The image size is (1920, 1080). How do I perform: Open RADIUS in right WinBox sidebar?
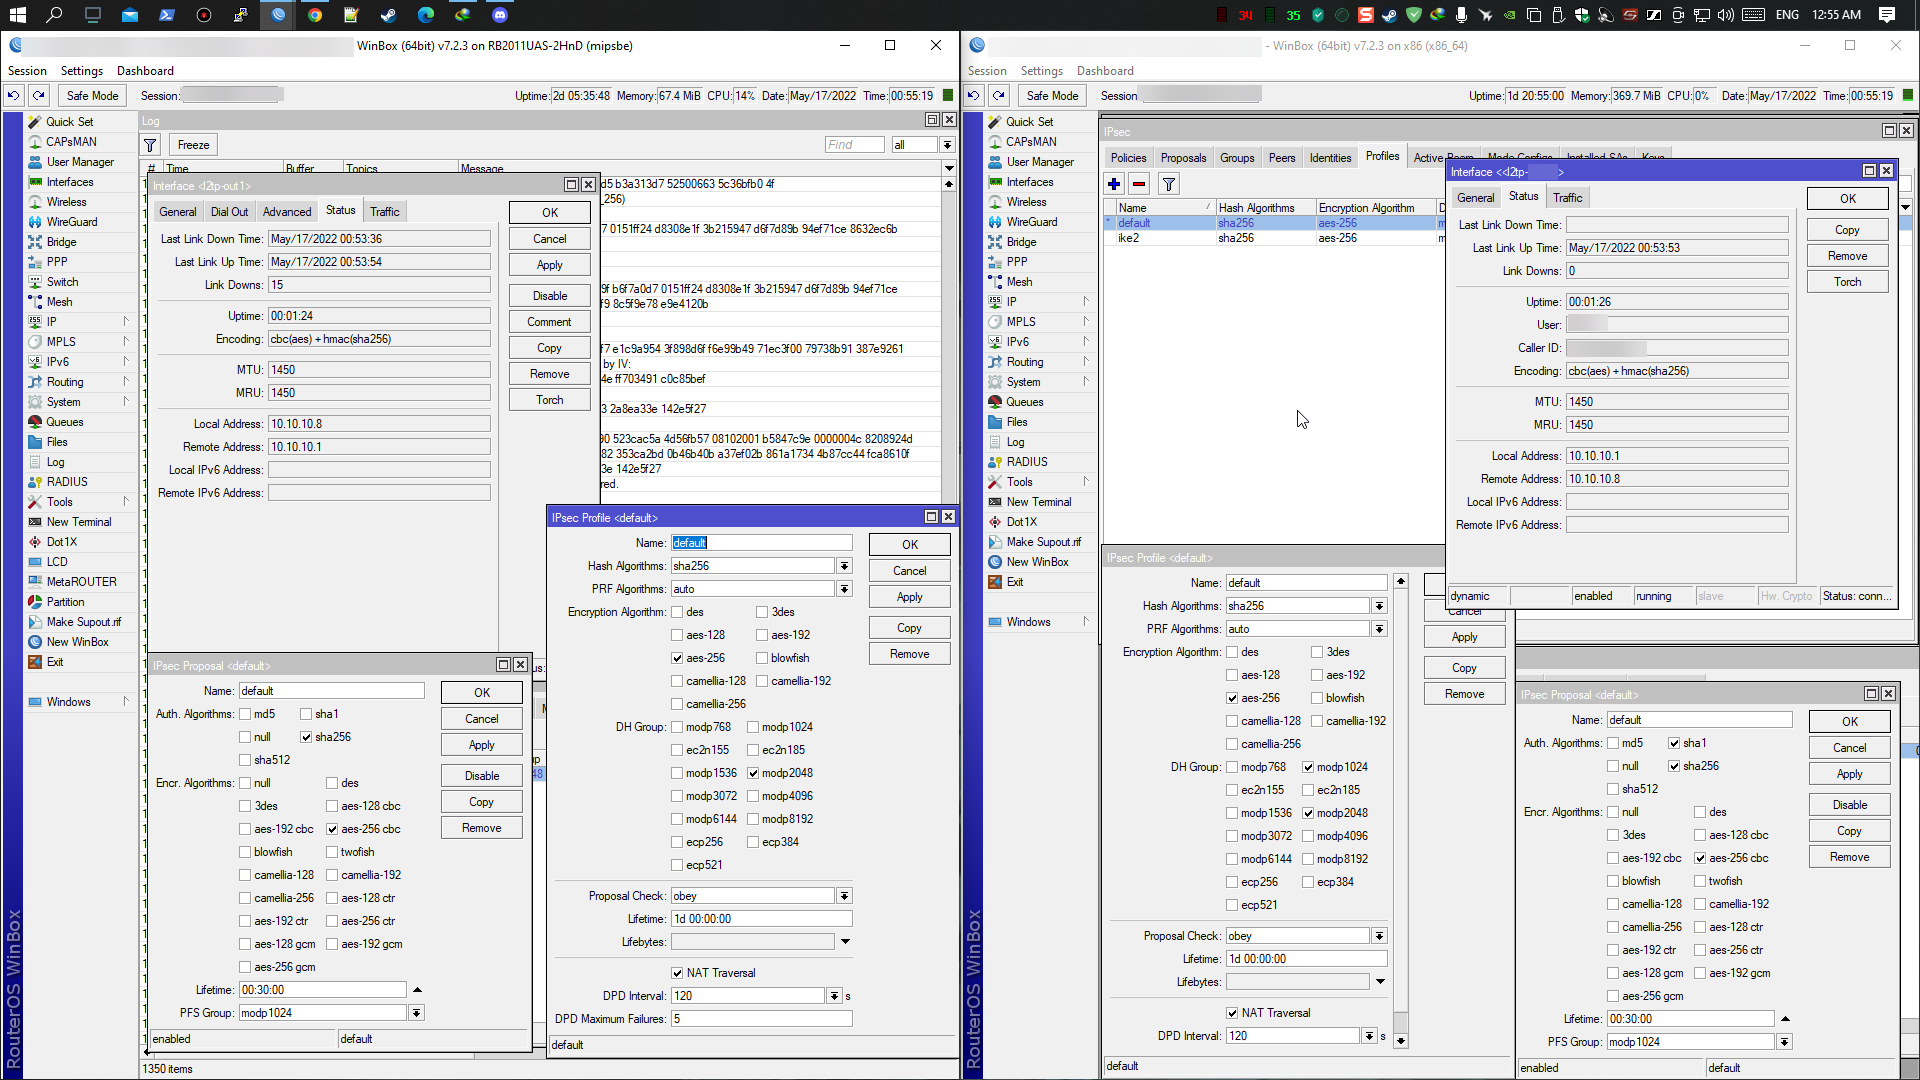coord(1027,462)
